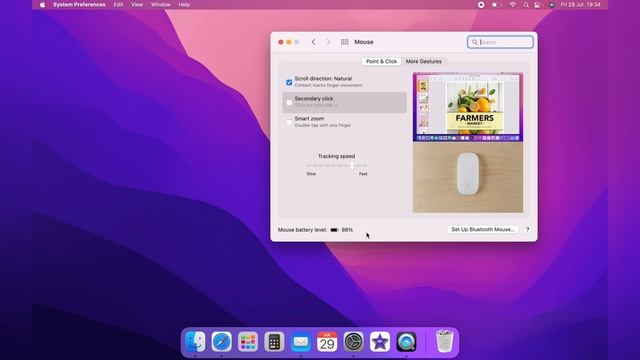Open Calendar showing 29 in Dock
This screenshot has width=640, height=360.
[x=327, y=341]
